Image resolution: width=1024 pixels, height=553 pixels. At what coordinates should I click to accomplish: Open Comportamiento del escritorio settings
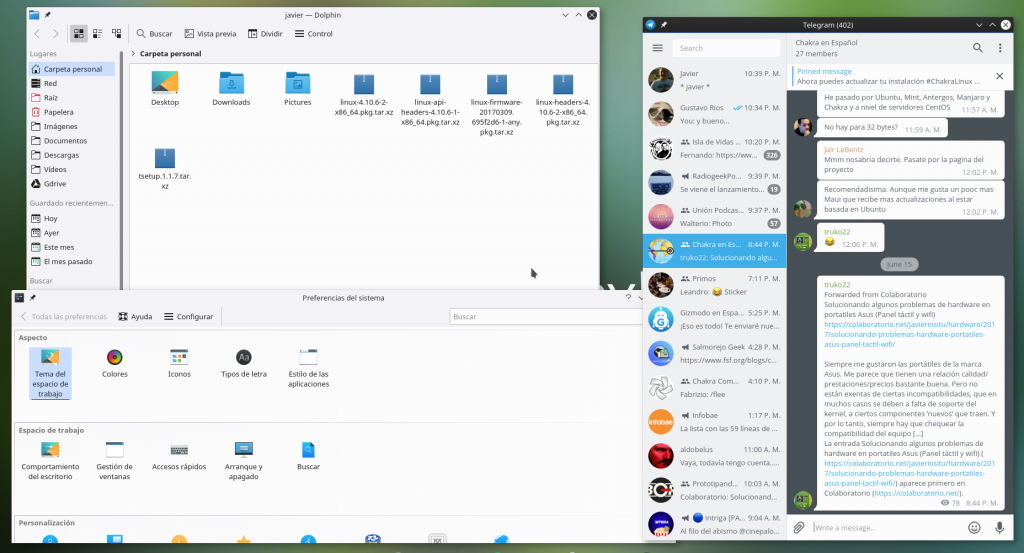[50, 460]
